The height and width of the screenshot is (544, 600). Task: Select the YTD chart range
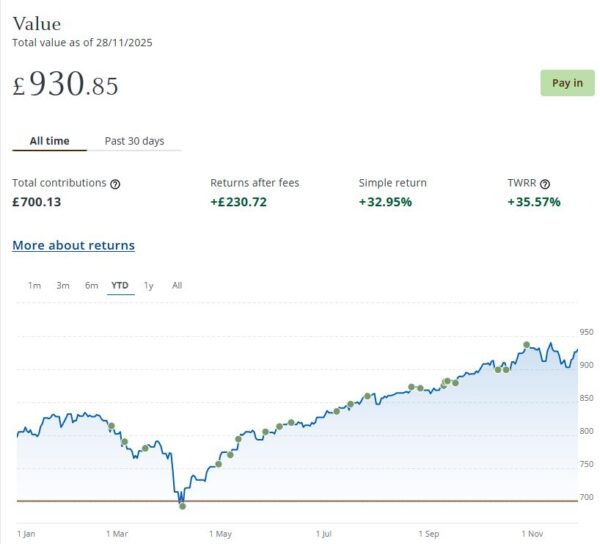(x=120, y=286)
